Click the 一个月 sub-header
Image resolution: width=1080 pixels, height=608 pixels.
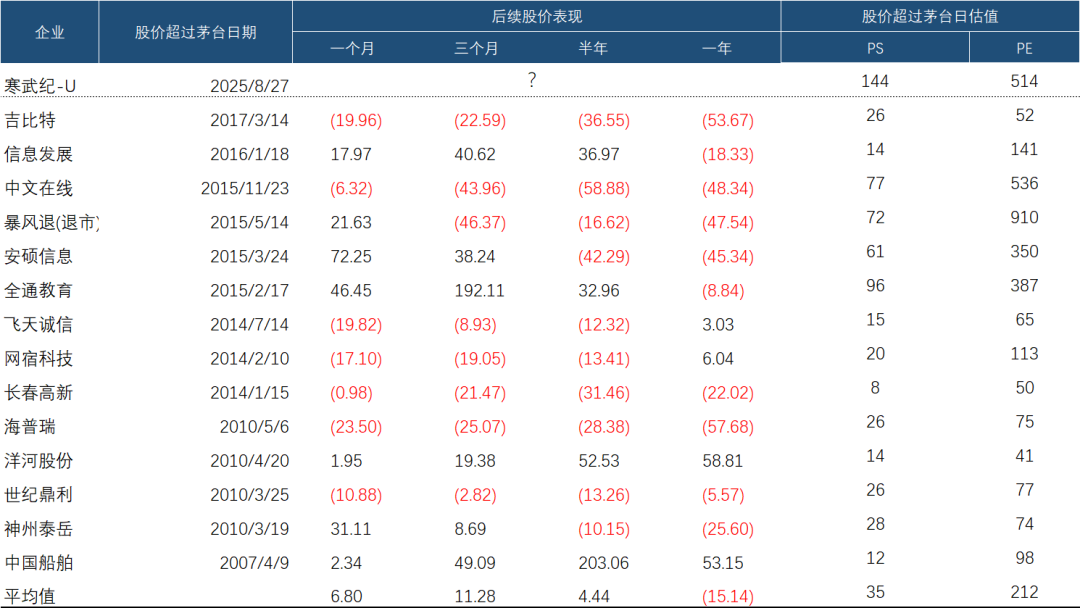[353, 48]
